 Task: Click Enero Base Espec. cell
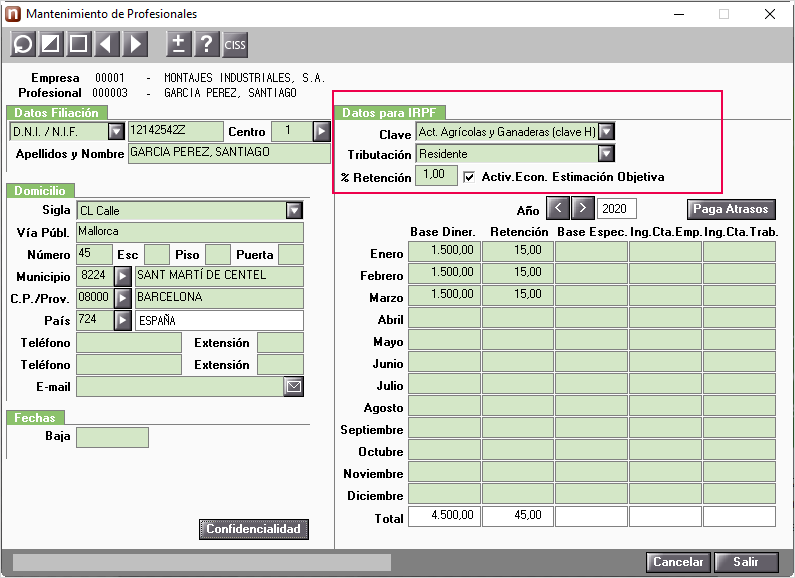click(x=591, y=251)
